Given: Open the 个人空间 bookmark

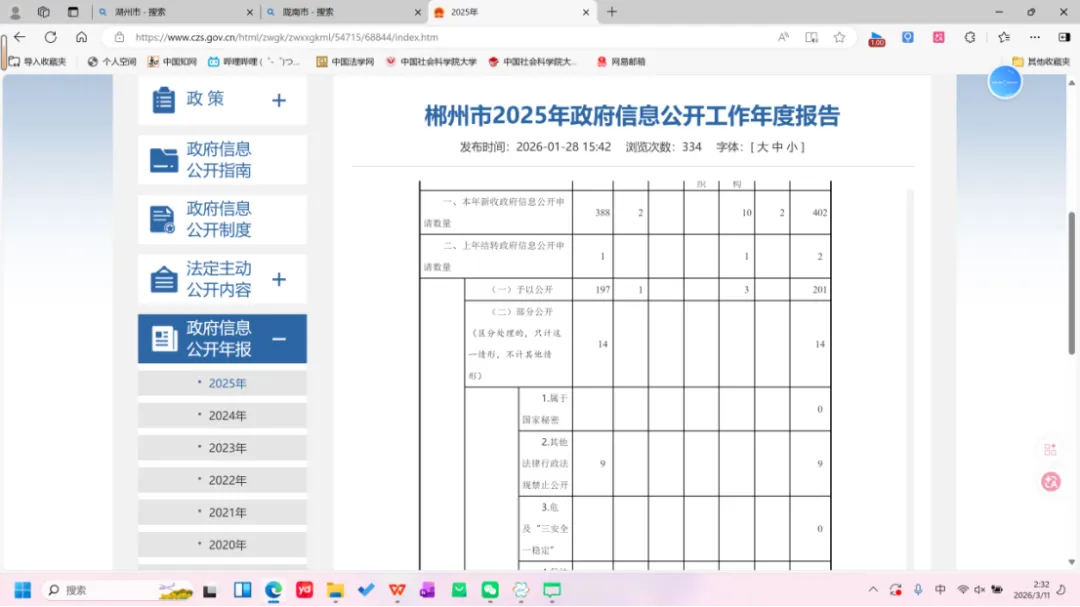Looking at the screenshot, I should click(112, 62).
